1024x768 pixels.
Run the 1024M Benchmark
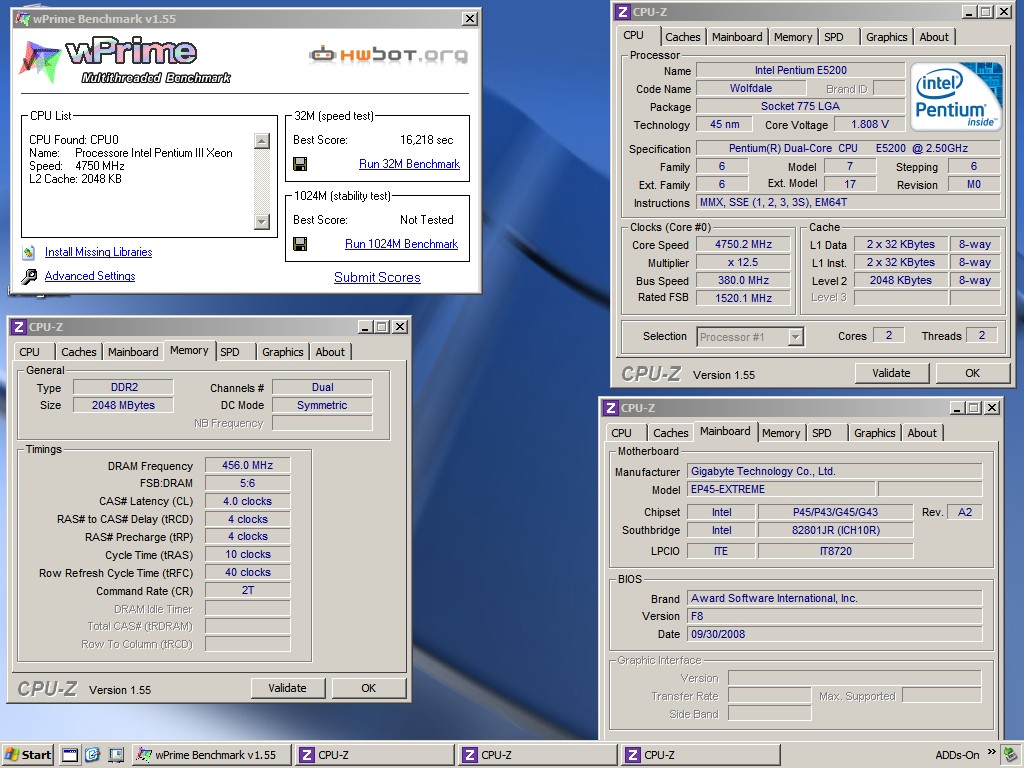402,244
